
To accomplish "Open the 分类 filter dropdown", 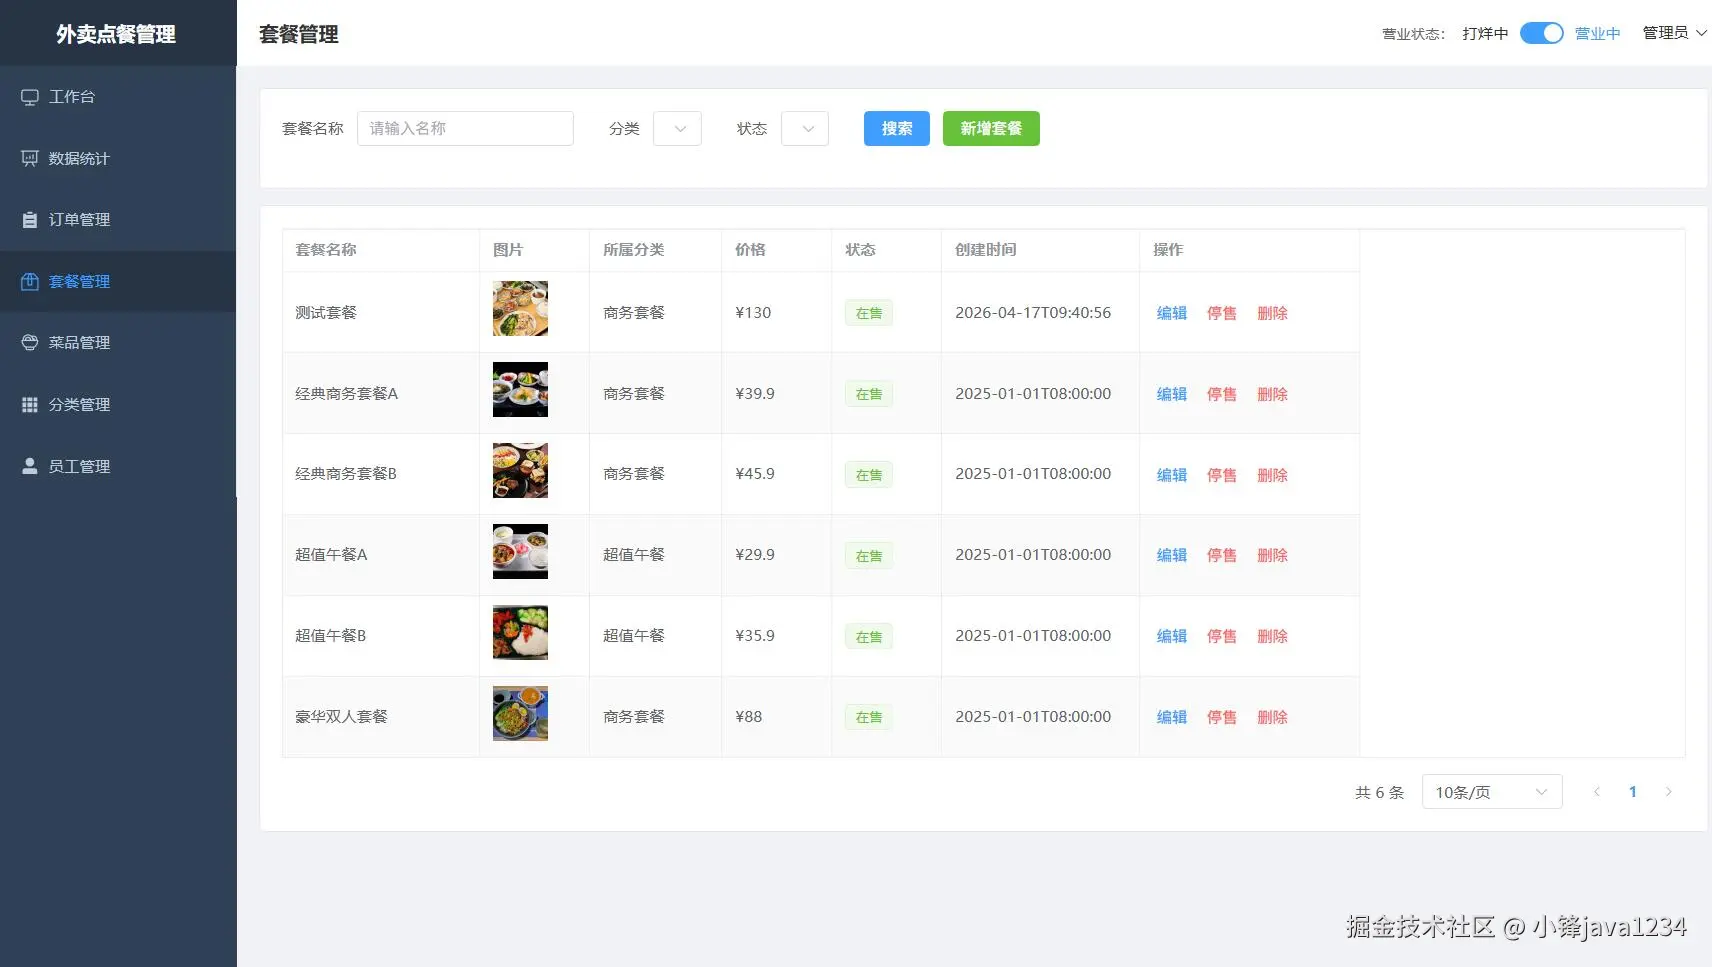I will [677, 129].
